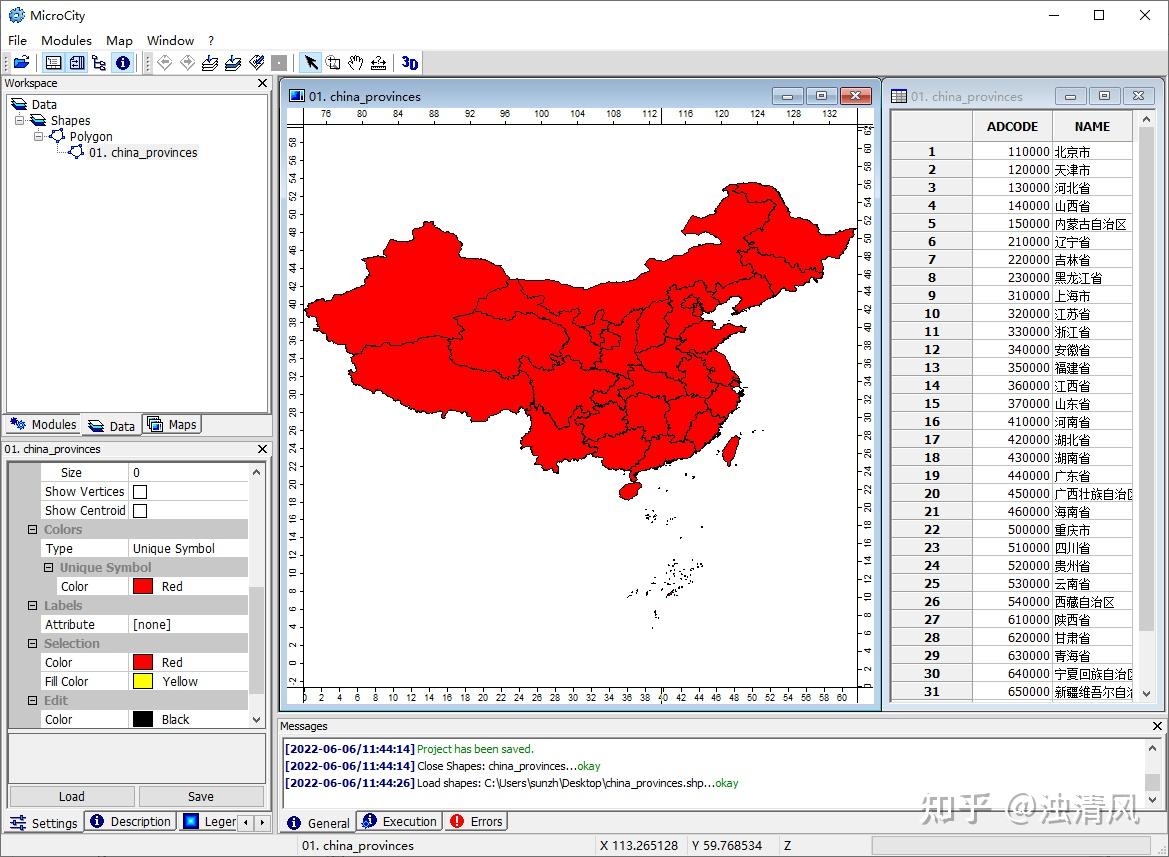The image size is (1169, 857).
Task: Open a project with the folder icon
Action: [x=22, y=62]
